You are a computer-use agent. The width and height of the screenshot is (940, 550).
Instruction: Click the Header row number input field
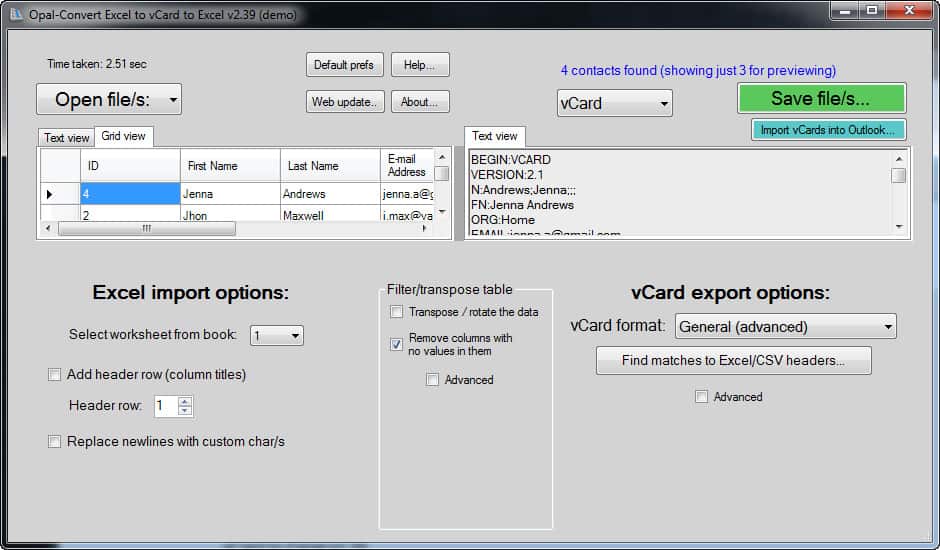coord(166,406)
